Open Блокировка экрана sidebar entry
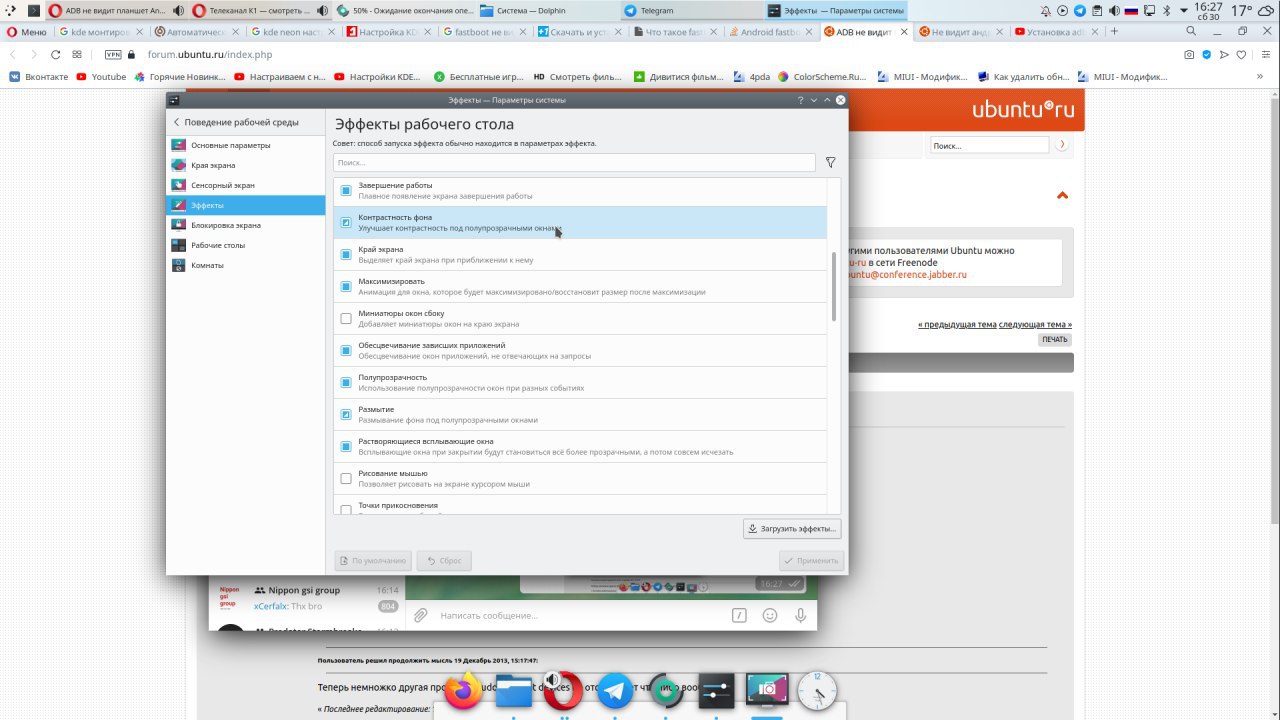The width and height of the screenshot is (1280, 720). tap(246, 225)
